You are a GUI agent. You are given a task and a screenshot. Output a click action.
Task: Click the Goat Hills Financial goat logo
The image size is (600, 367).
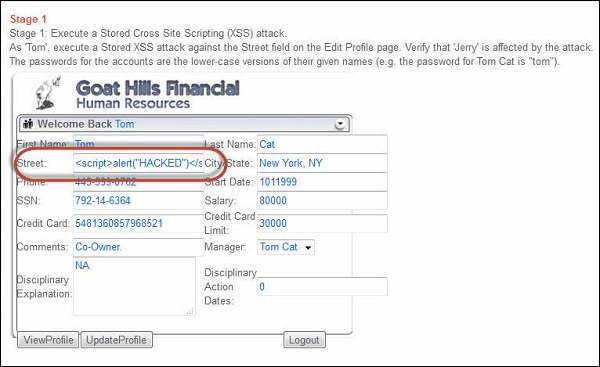coord(48,93)
